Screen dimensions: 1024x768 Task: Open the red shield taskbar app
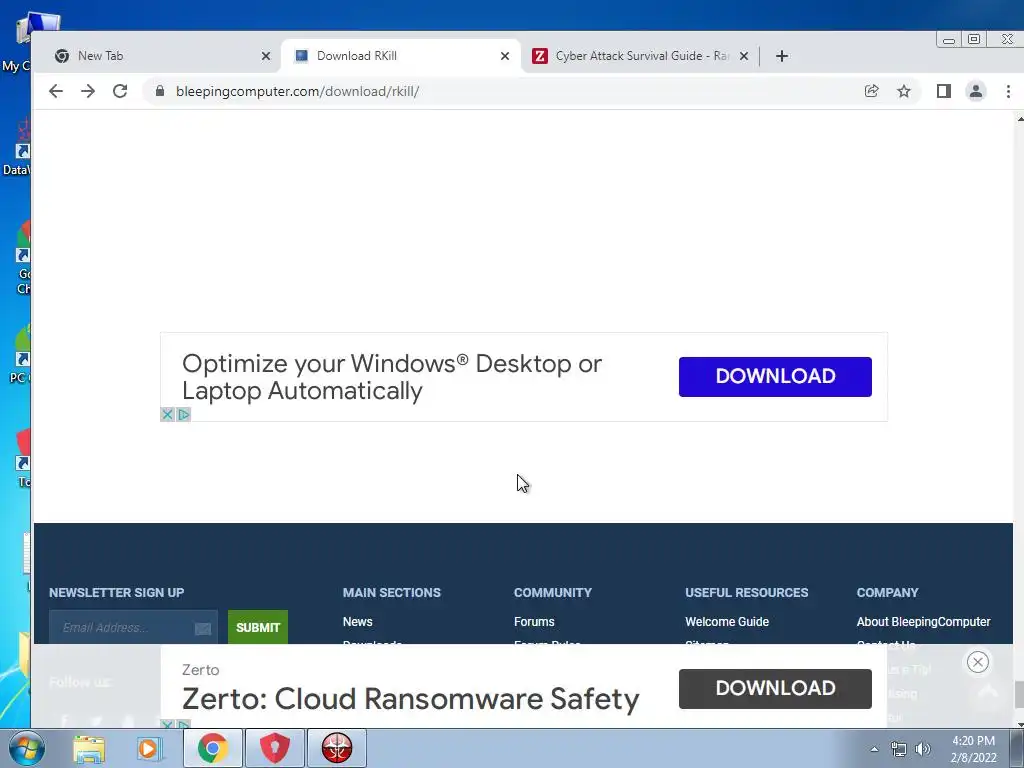pyautogui.click(x=275, y=748)
